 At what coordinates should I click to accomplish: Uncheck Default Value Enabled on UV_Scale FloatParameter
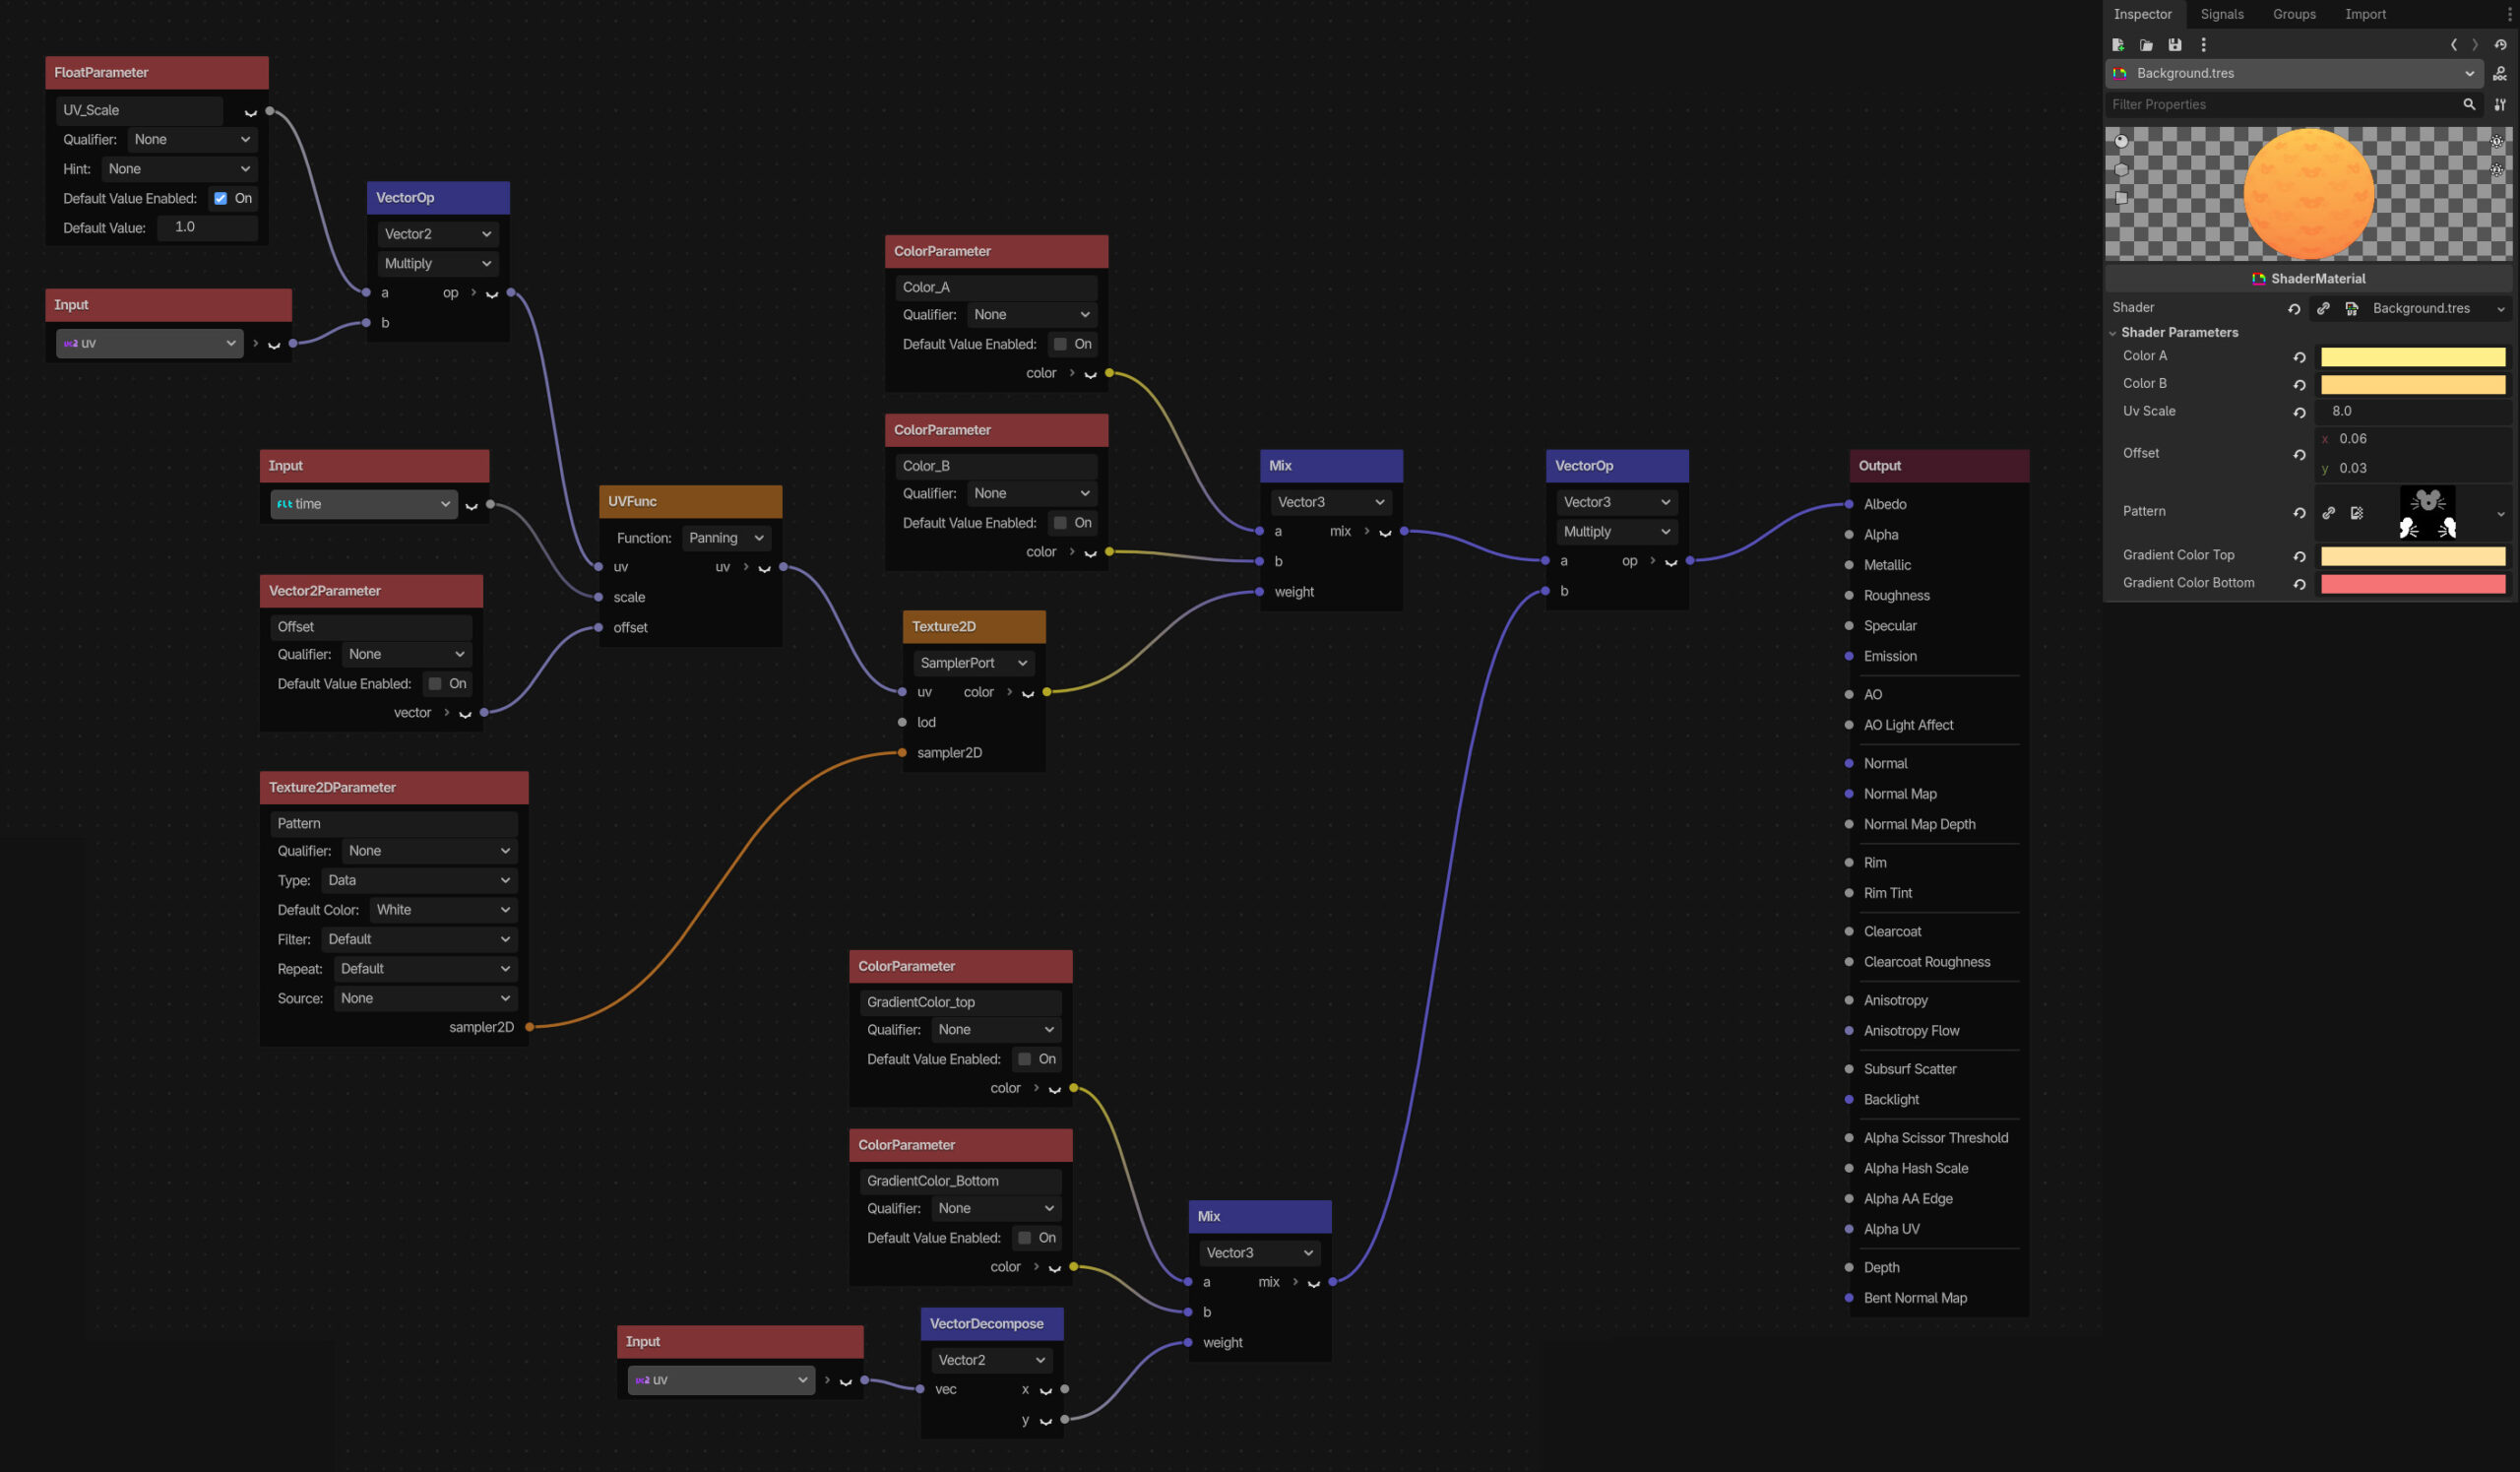tap(220, 198)
